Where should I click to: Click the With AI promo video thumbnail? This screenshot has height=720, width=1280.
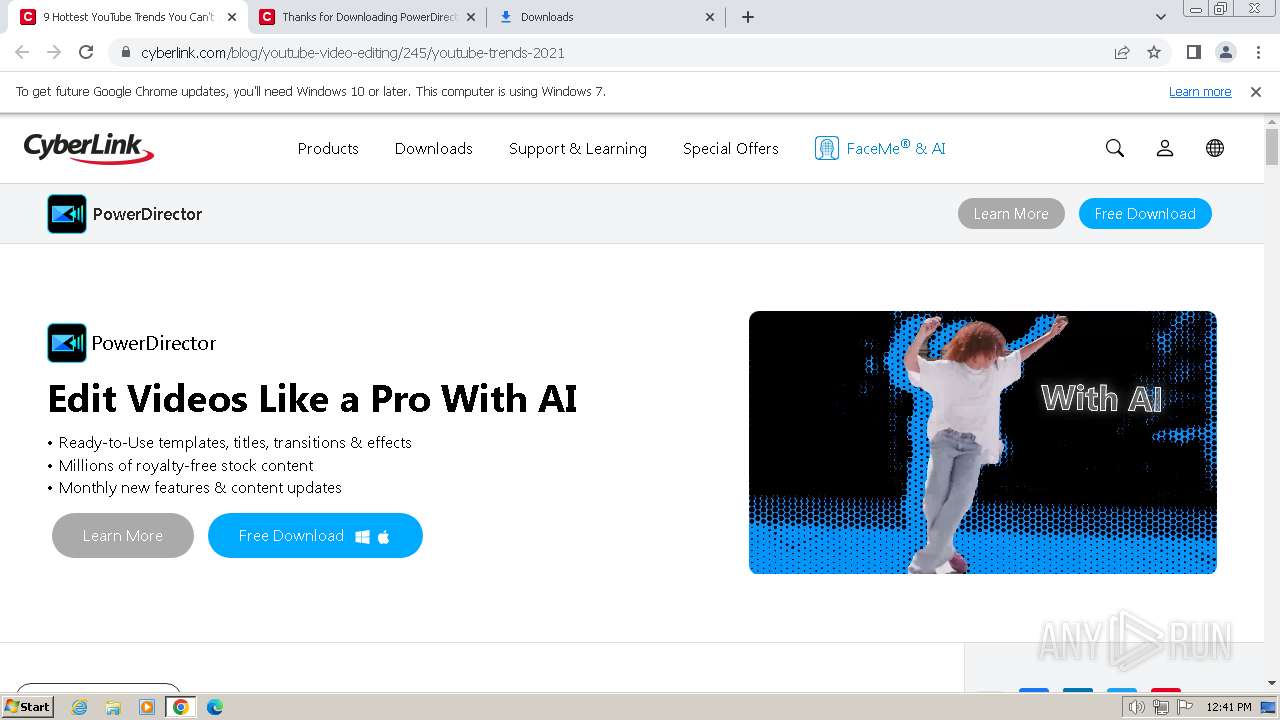[983, 442]
